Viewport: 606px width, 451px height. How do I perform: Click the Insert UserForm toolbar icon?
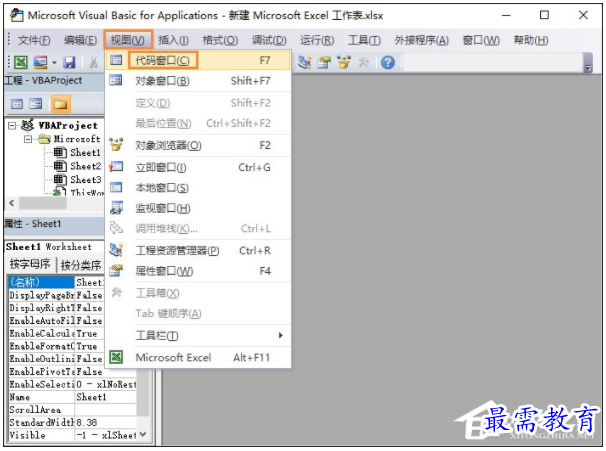point(41,62)
